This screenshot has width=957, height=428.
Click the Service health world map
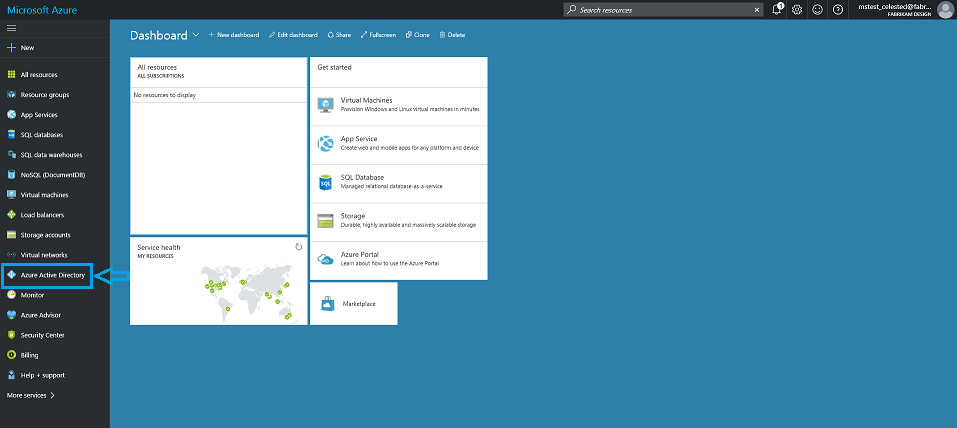pos(240,290)
